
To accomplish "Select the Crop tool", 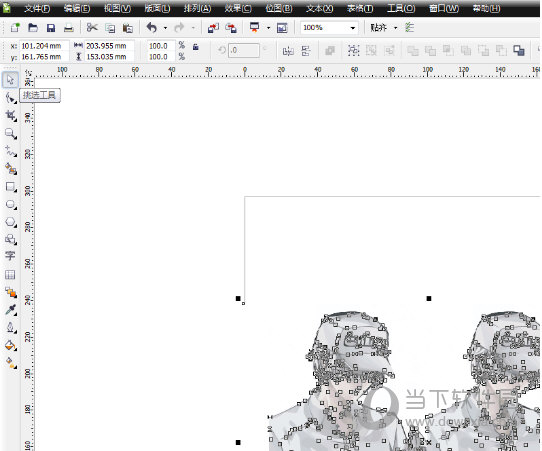I will click(10, 116).
